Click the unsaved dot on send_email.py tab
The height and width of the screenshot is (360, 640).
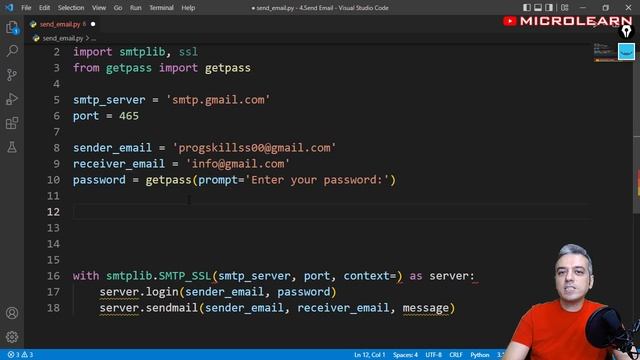[93, 24]
